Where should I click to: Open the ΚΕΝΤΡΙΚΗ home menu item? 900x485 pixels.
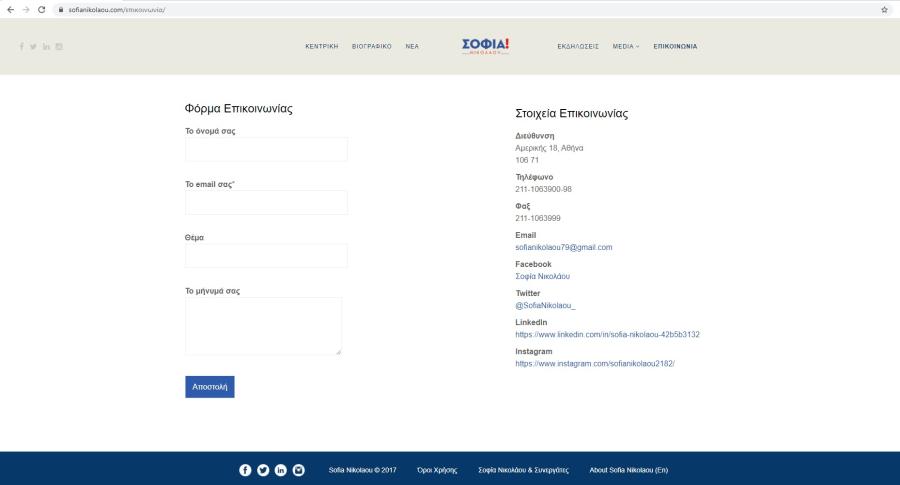pos(321,46)
